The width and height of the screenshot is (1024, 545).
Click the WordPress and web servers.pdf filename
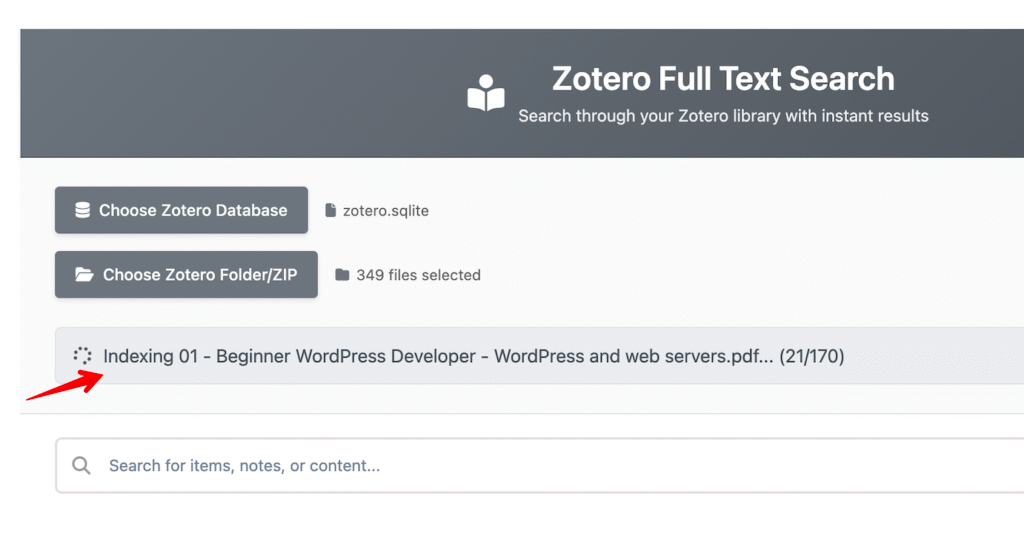click(x=632, y=356)
